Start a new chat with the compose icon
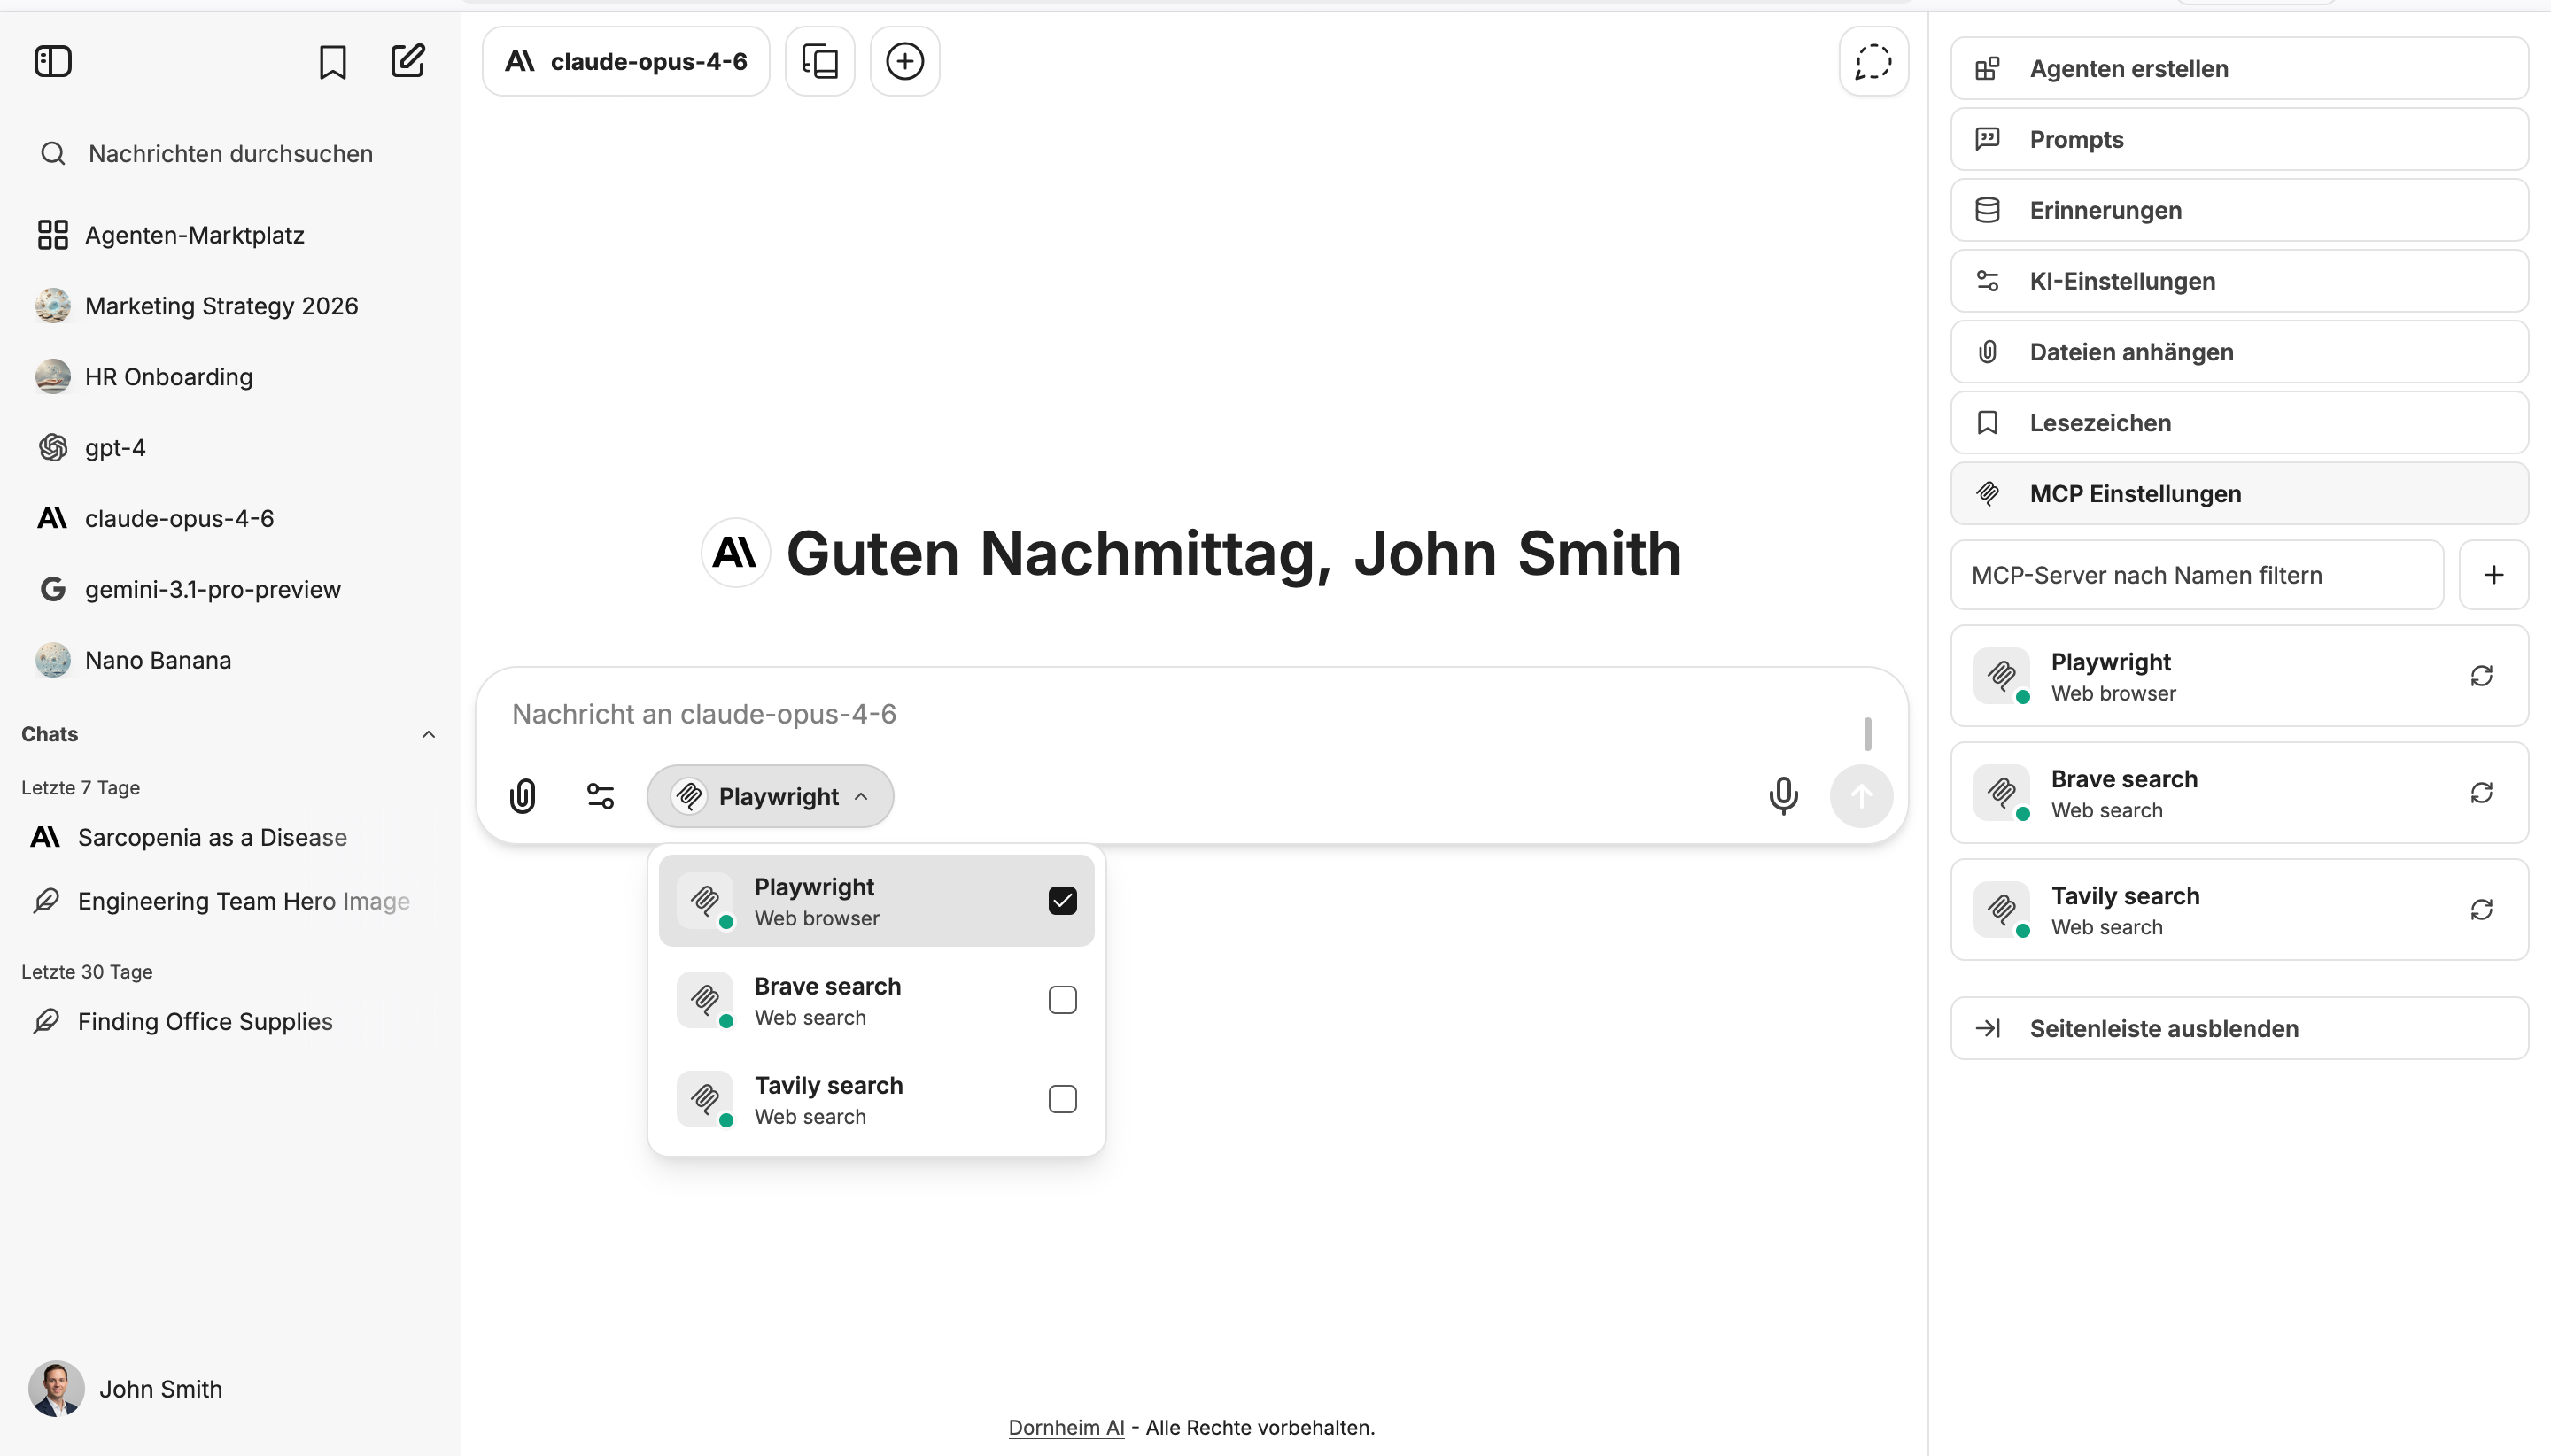2551x1456 pixels. coord(408,61)
